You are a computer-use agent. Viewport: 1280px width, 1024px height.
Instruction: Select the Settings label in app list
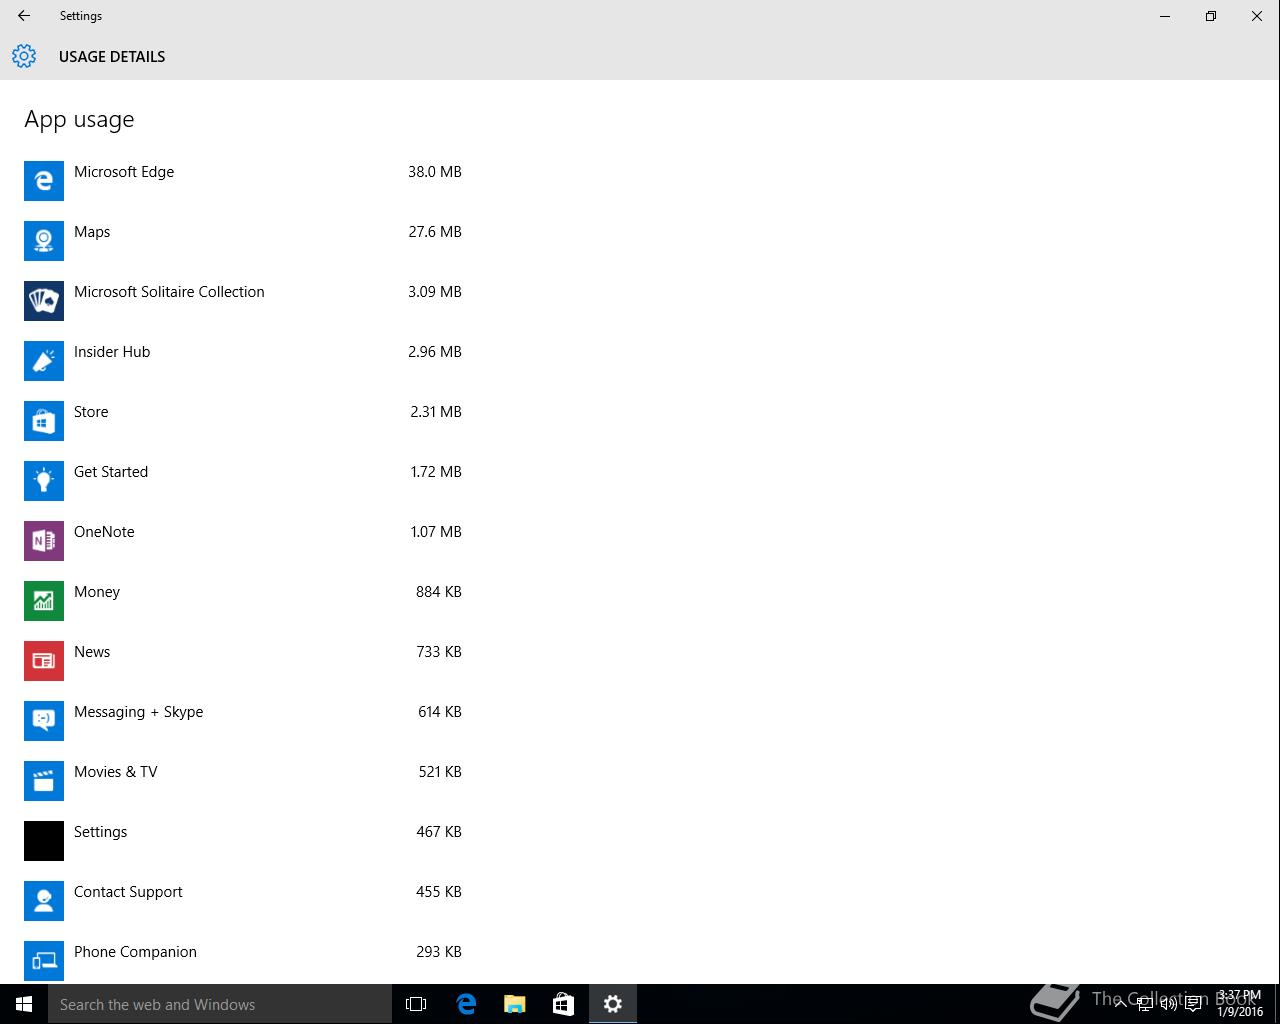100,832
